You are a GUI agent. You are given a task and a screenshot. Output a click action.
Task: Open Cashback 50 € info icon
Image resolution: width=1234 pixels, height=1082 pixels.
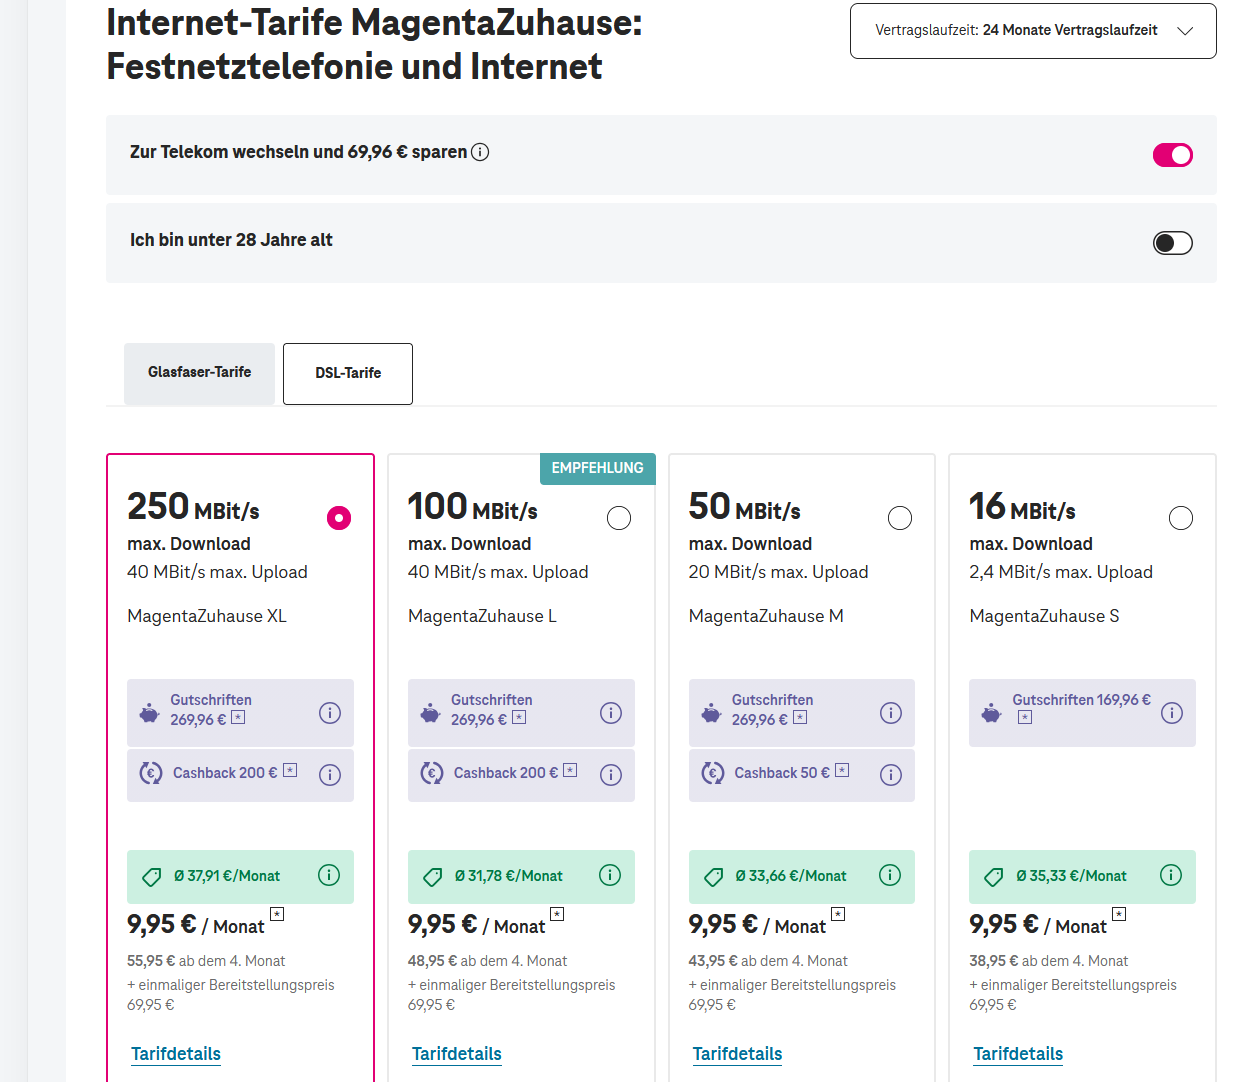[891, 775]
